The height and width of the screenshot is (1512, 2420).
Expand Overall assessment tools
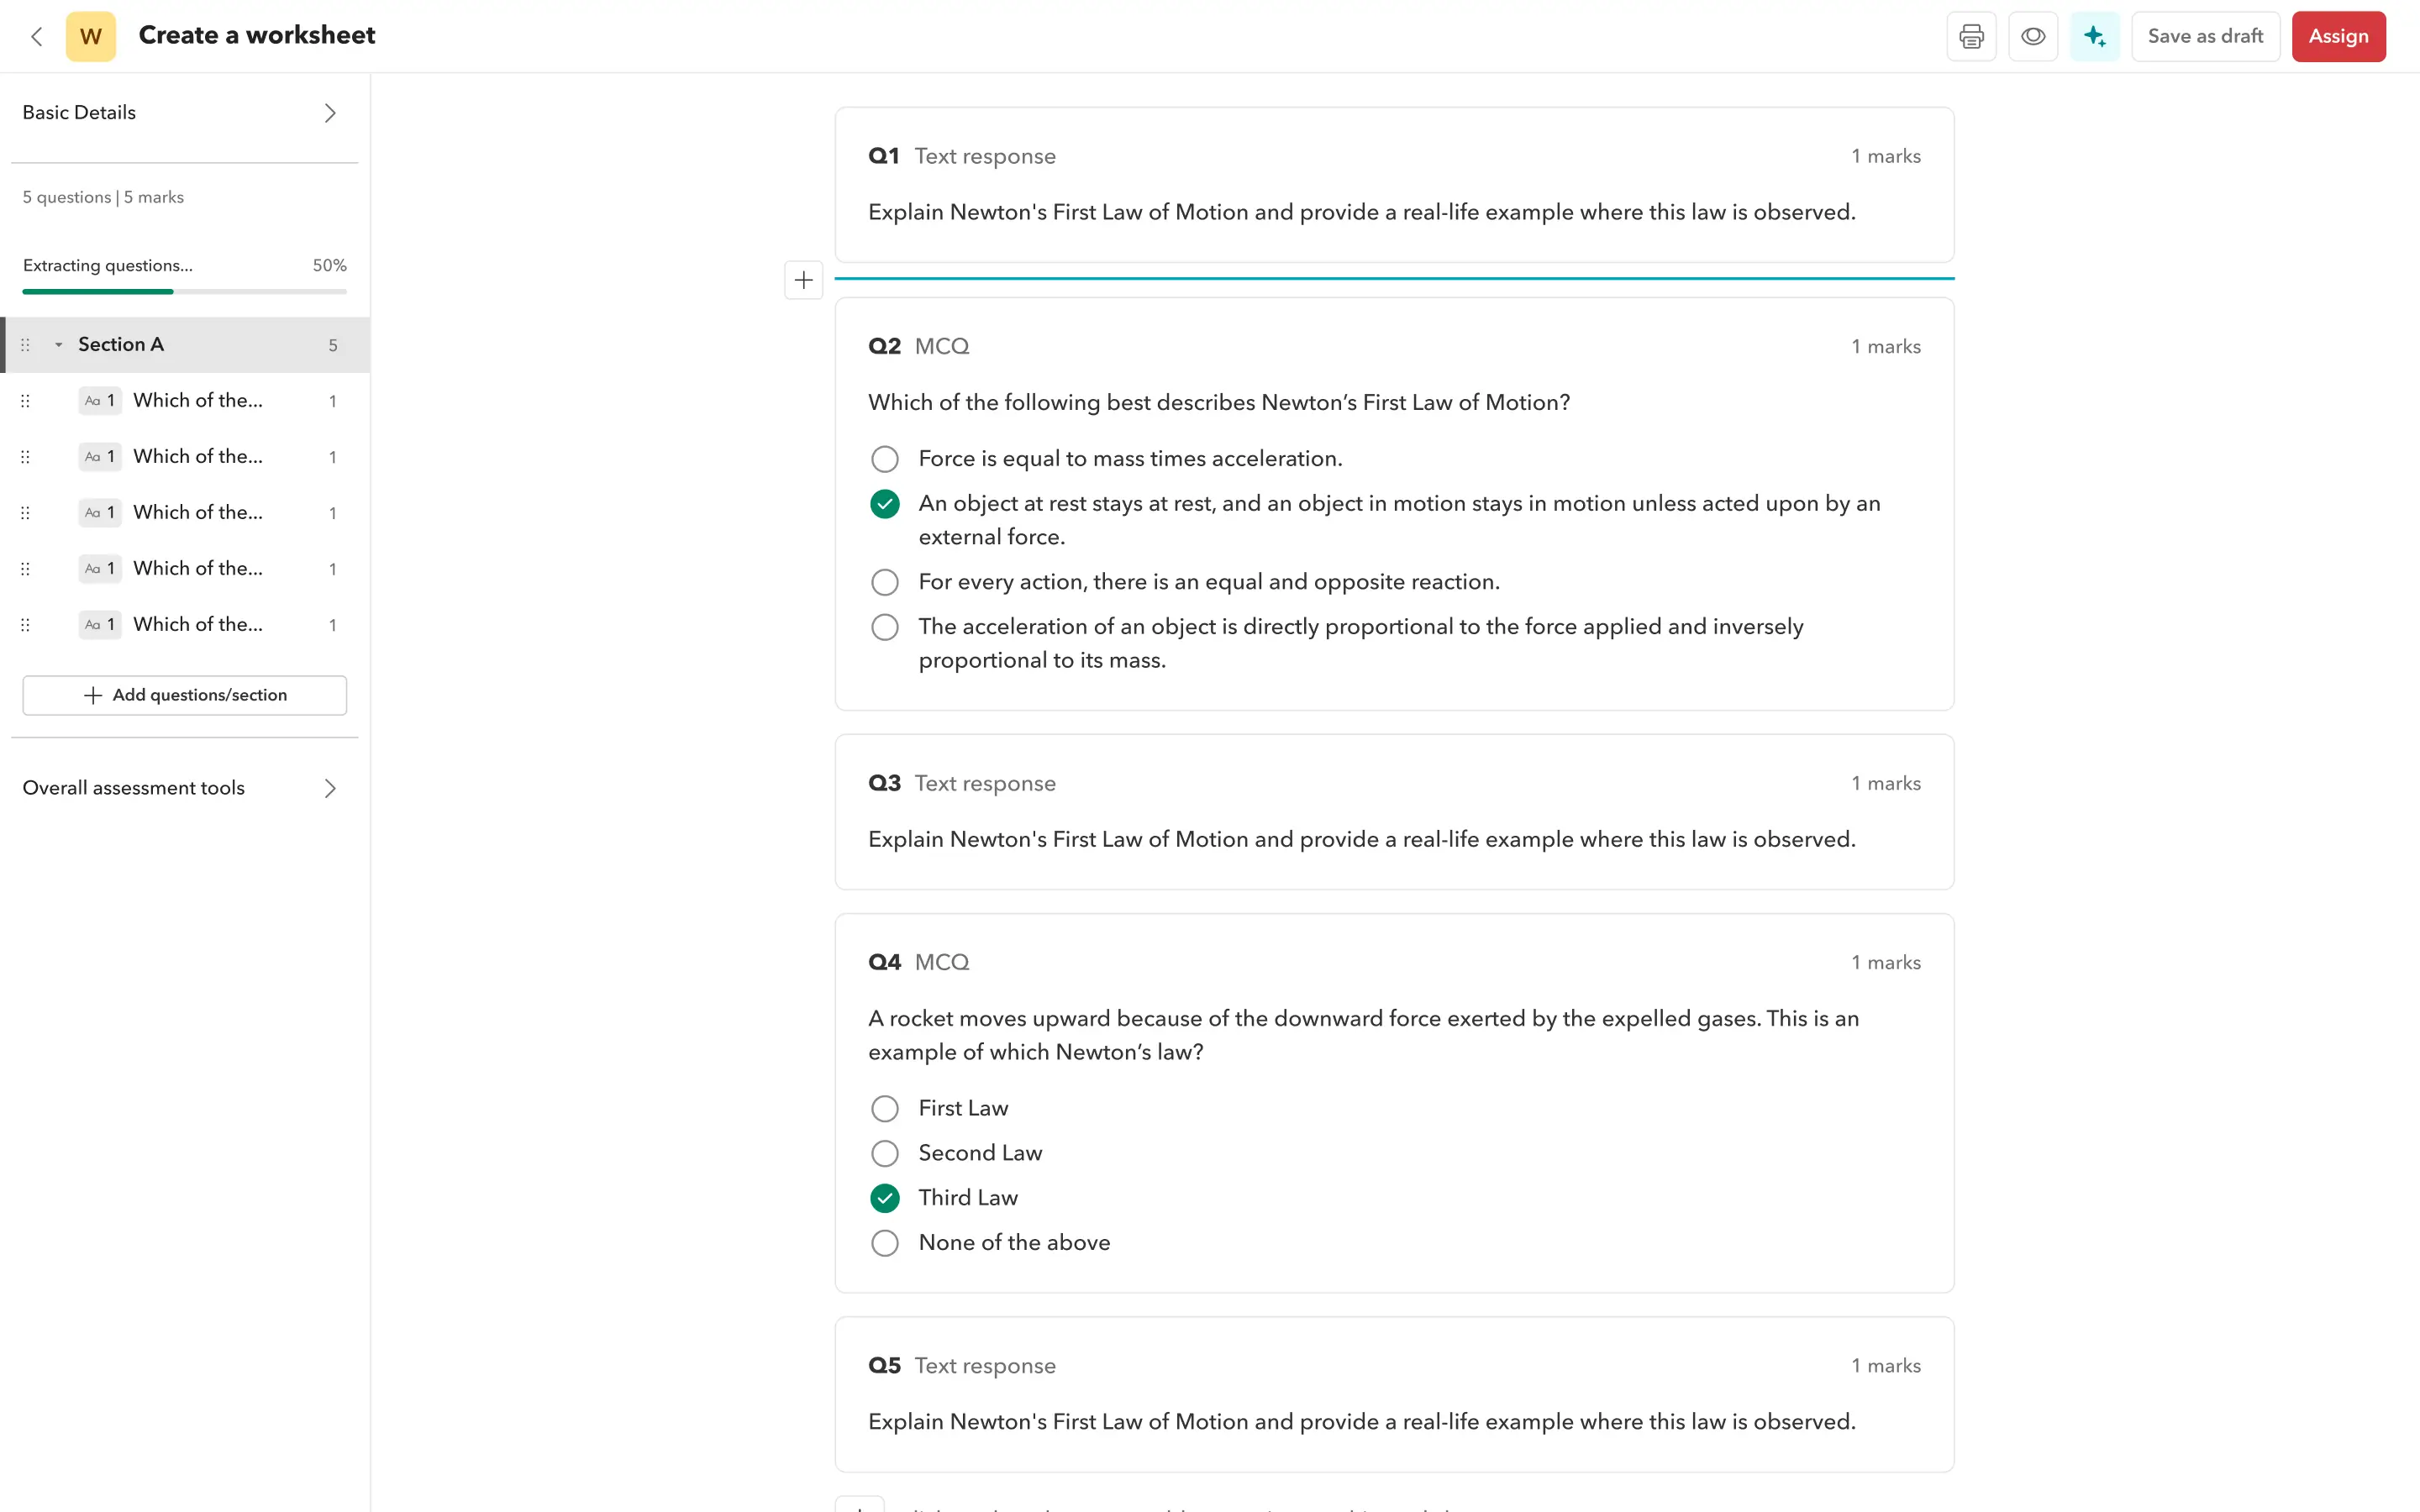(330, 788)
